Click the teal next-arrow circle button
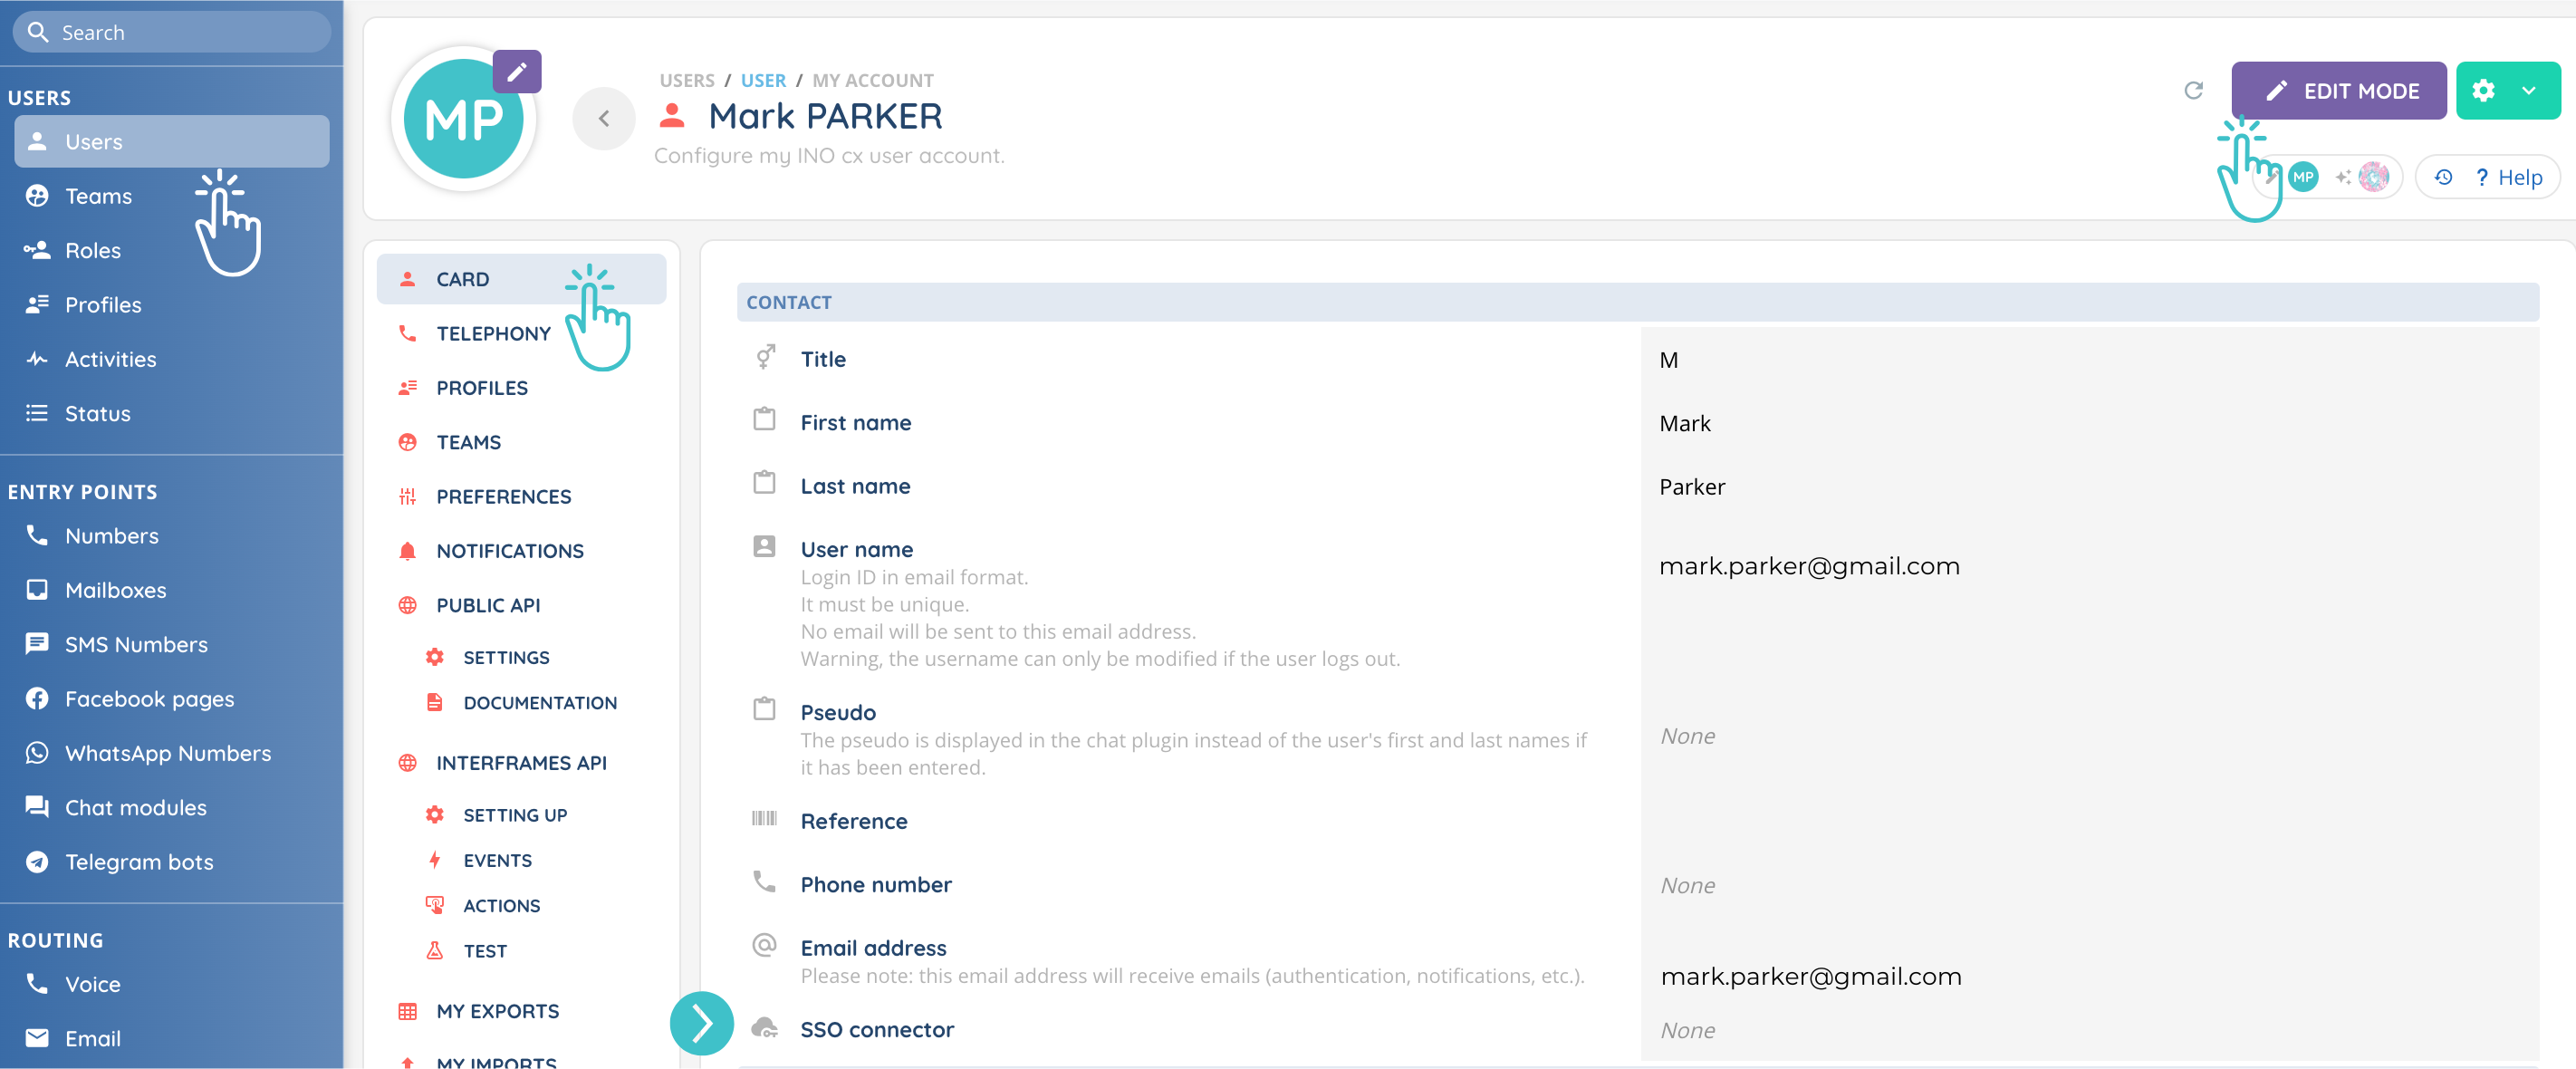The height and width of the screenshot is (1069, 2576). (701, 1022)
